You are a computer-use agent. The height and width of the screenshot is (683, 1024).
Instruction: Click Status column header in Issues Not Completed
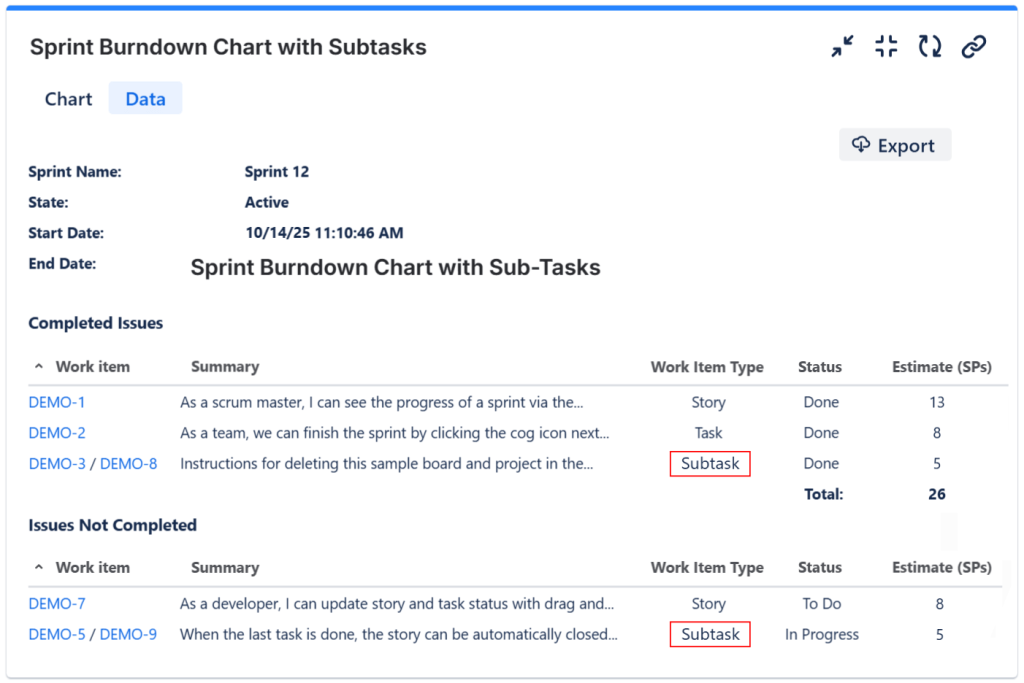click(820, 568)
